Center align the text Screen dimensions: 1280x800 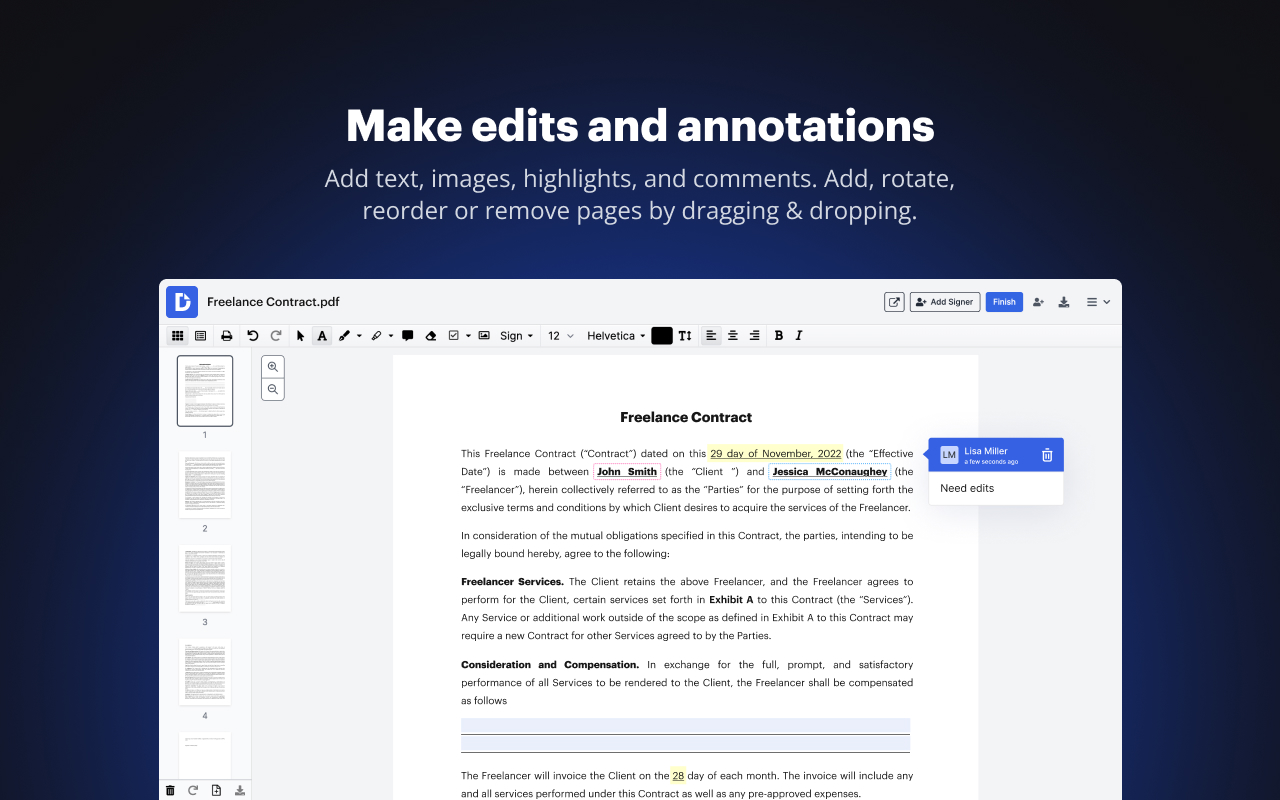click(x=733, y=336)
